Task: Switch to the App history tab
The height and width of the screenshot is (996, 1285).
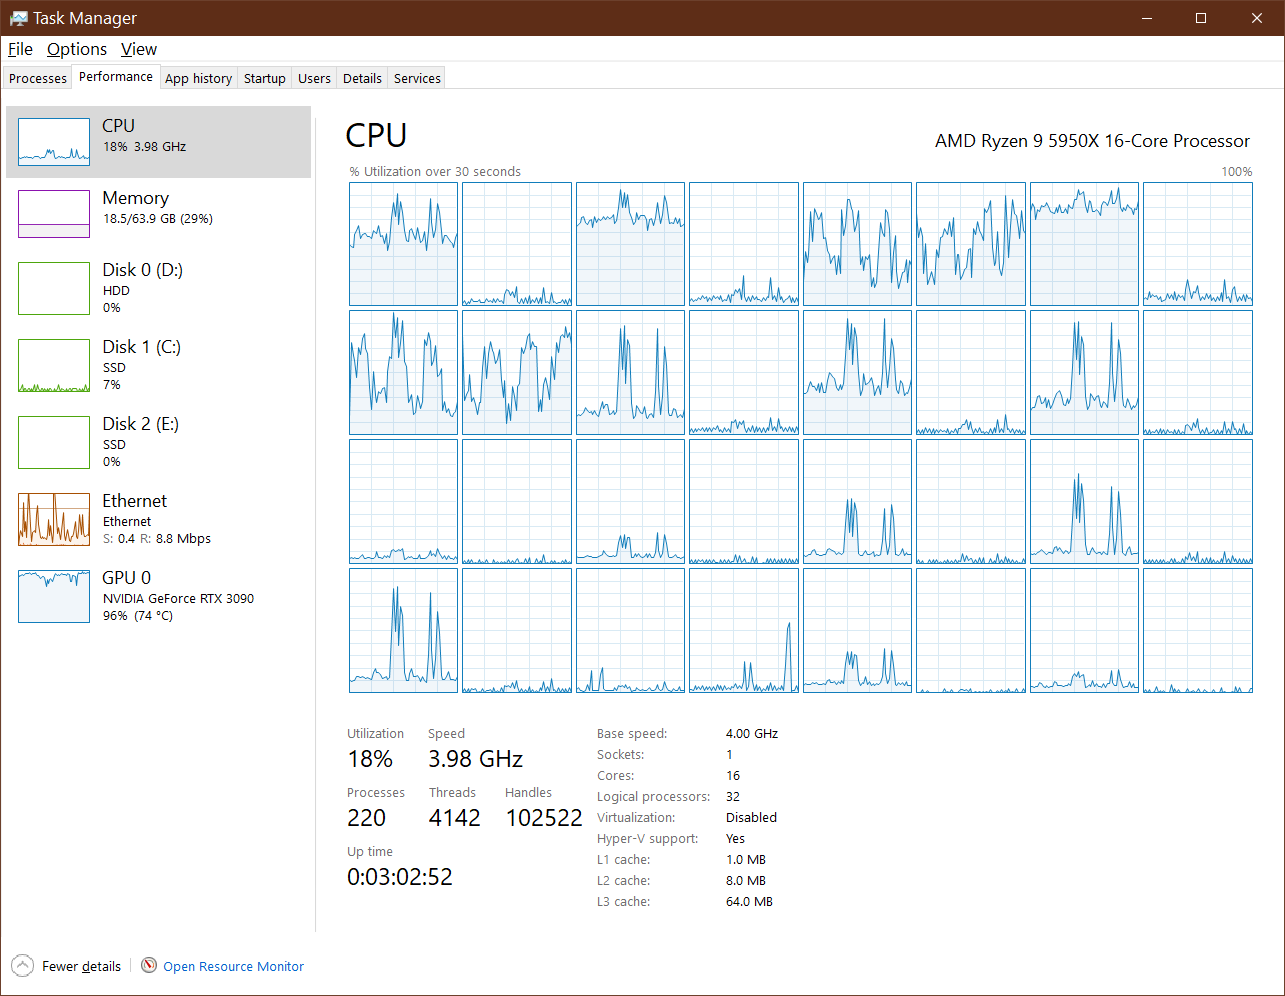Action: click(198, 78)
